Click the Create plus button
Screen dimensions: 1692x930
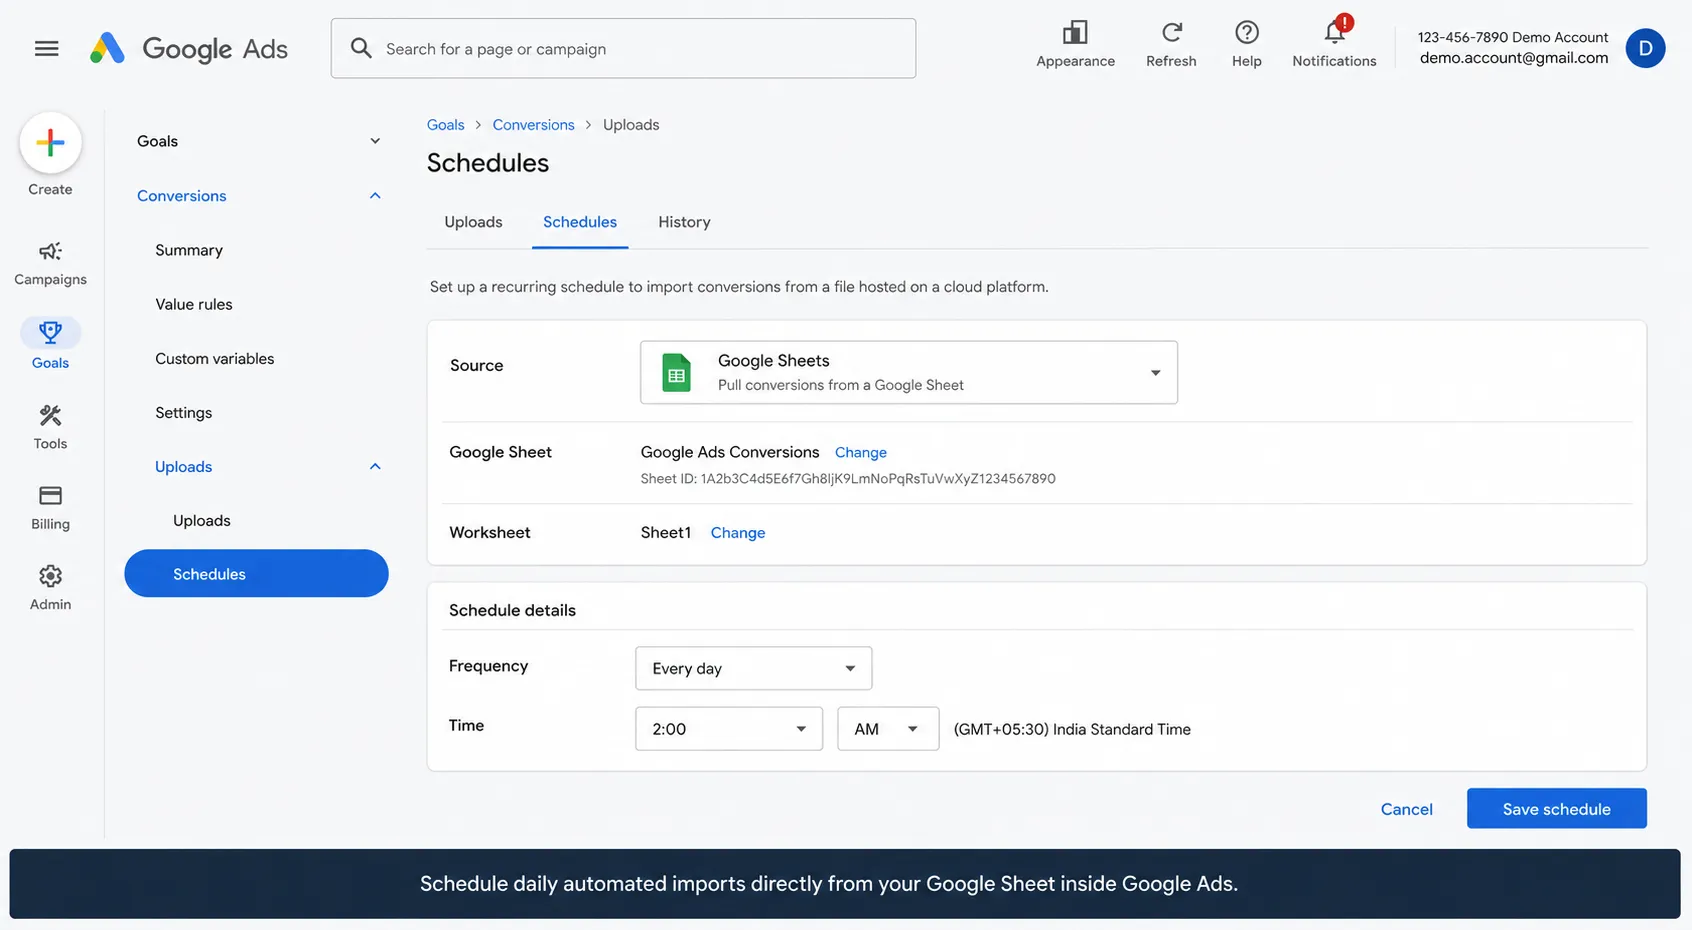(50, 143)
